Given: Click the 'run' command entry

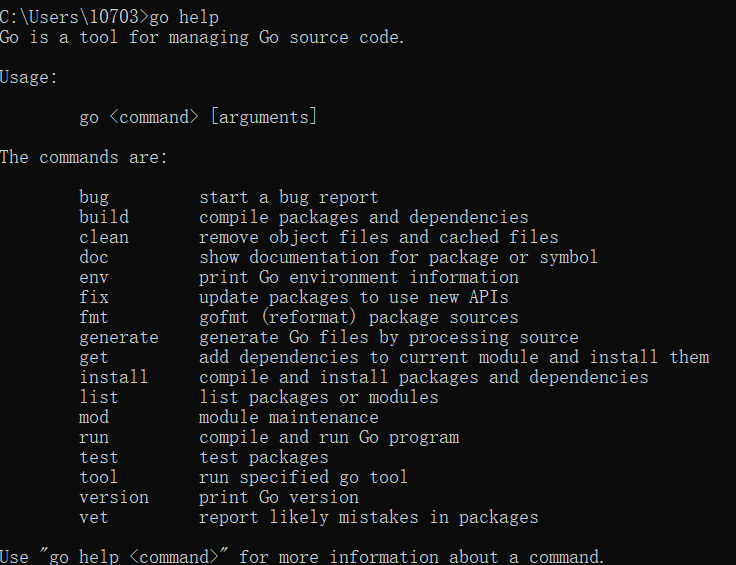Looking at the screenshot, I should click(x=94, y=437).
